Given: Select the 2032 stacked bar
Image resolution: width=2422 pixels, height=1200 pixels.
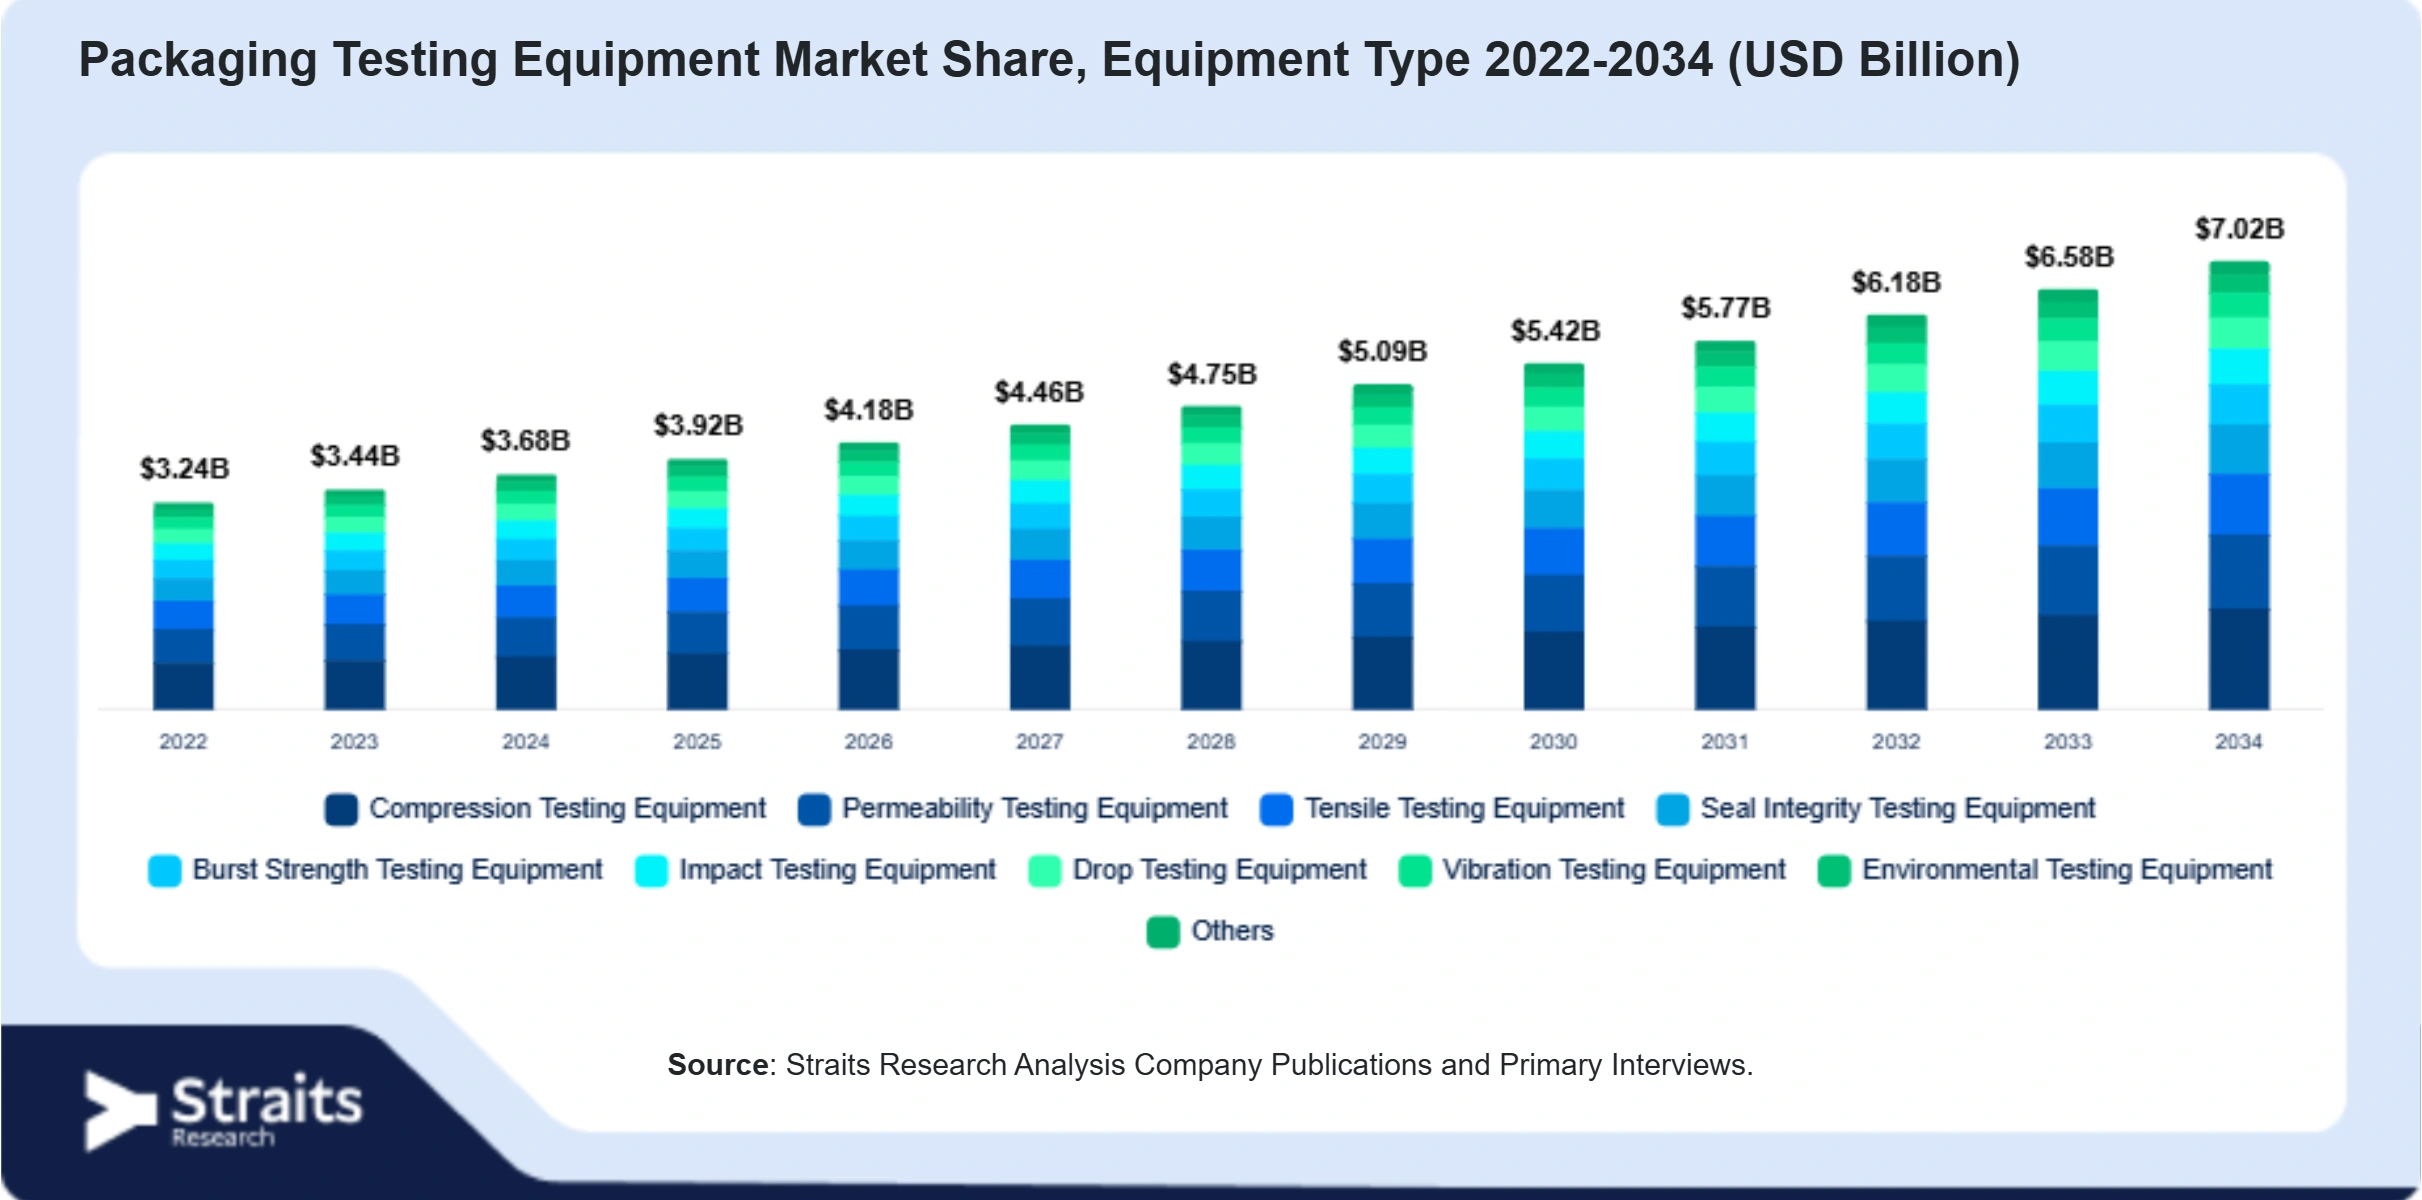Looking at the screenshot, I should pos(1896,512).
